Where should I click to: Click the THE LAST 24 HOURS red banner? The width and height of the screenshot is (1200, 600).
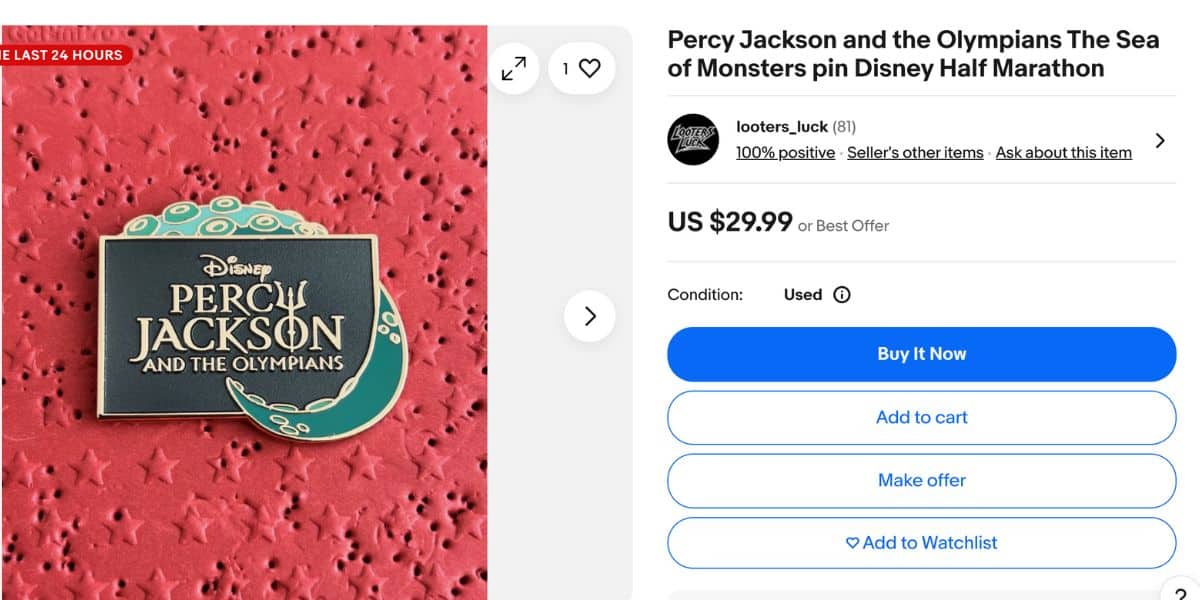point(60,55)
